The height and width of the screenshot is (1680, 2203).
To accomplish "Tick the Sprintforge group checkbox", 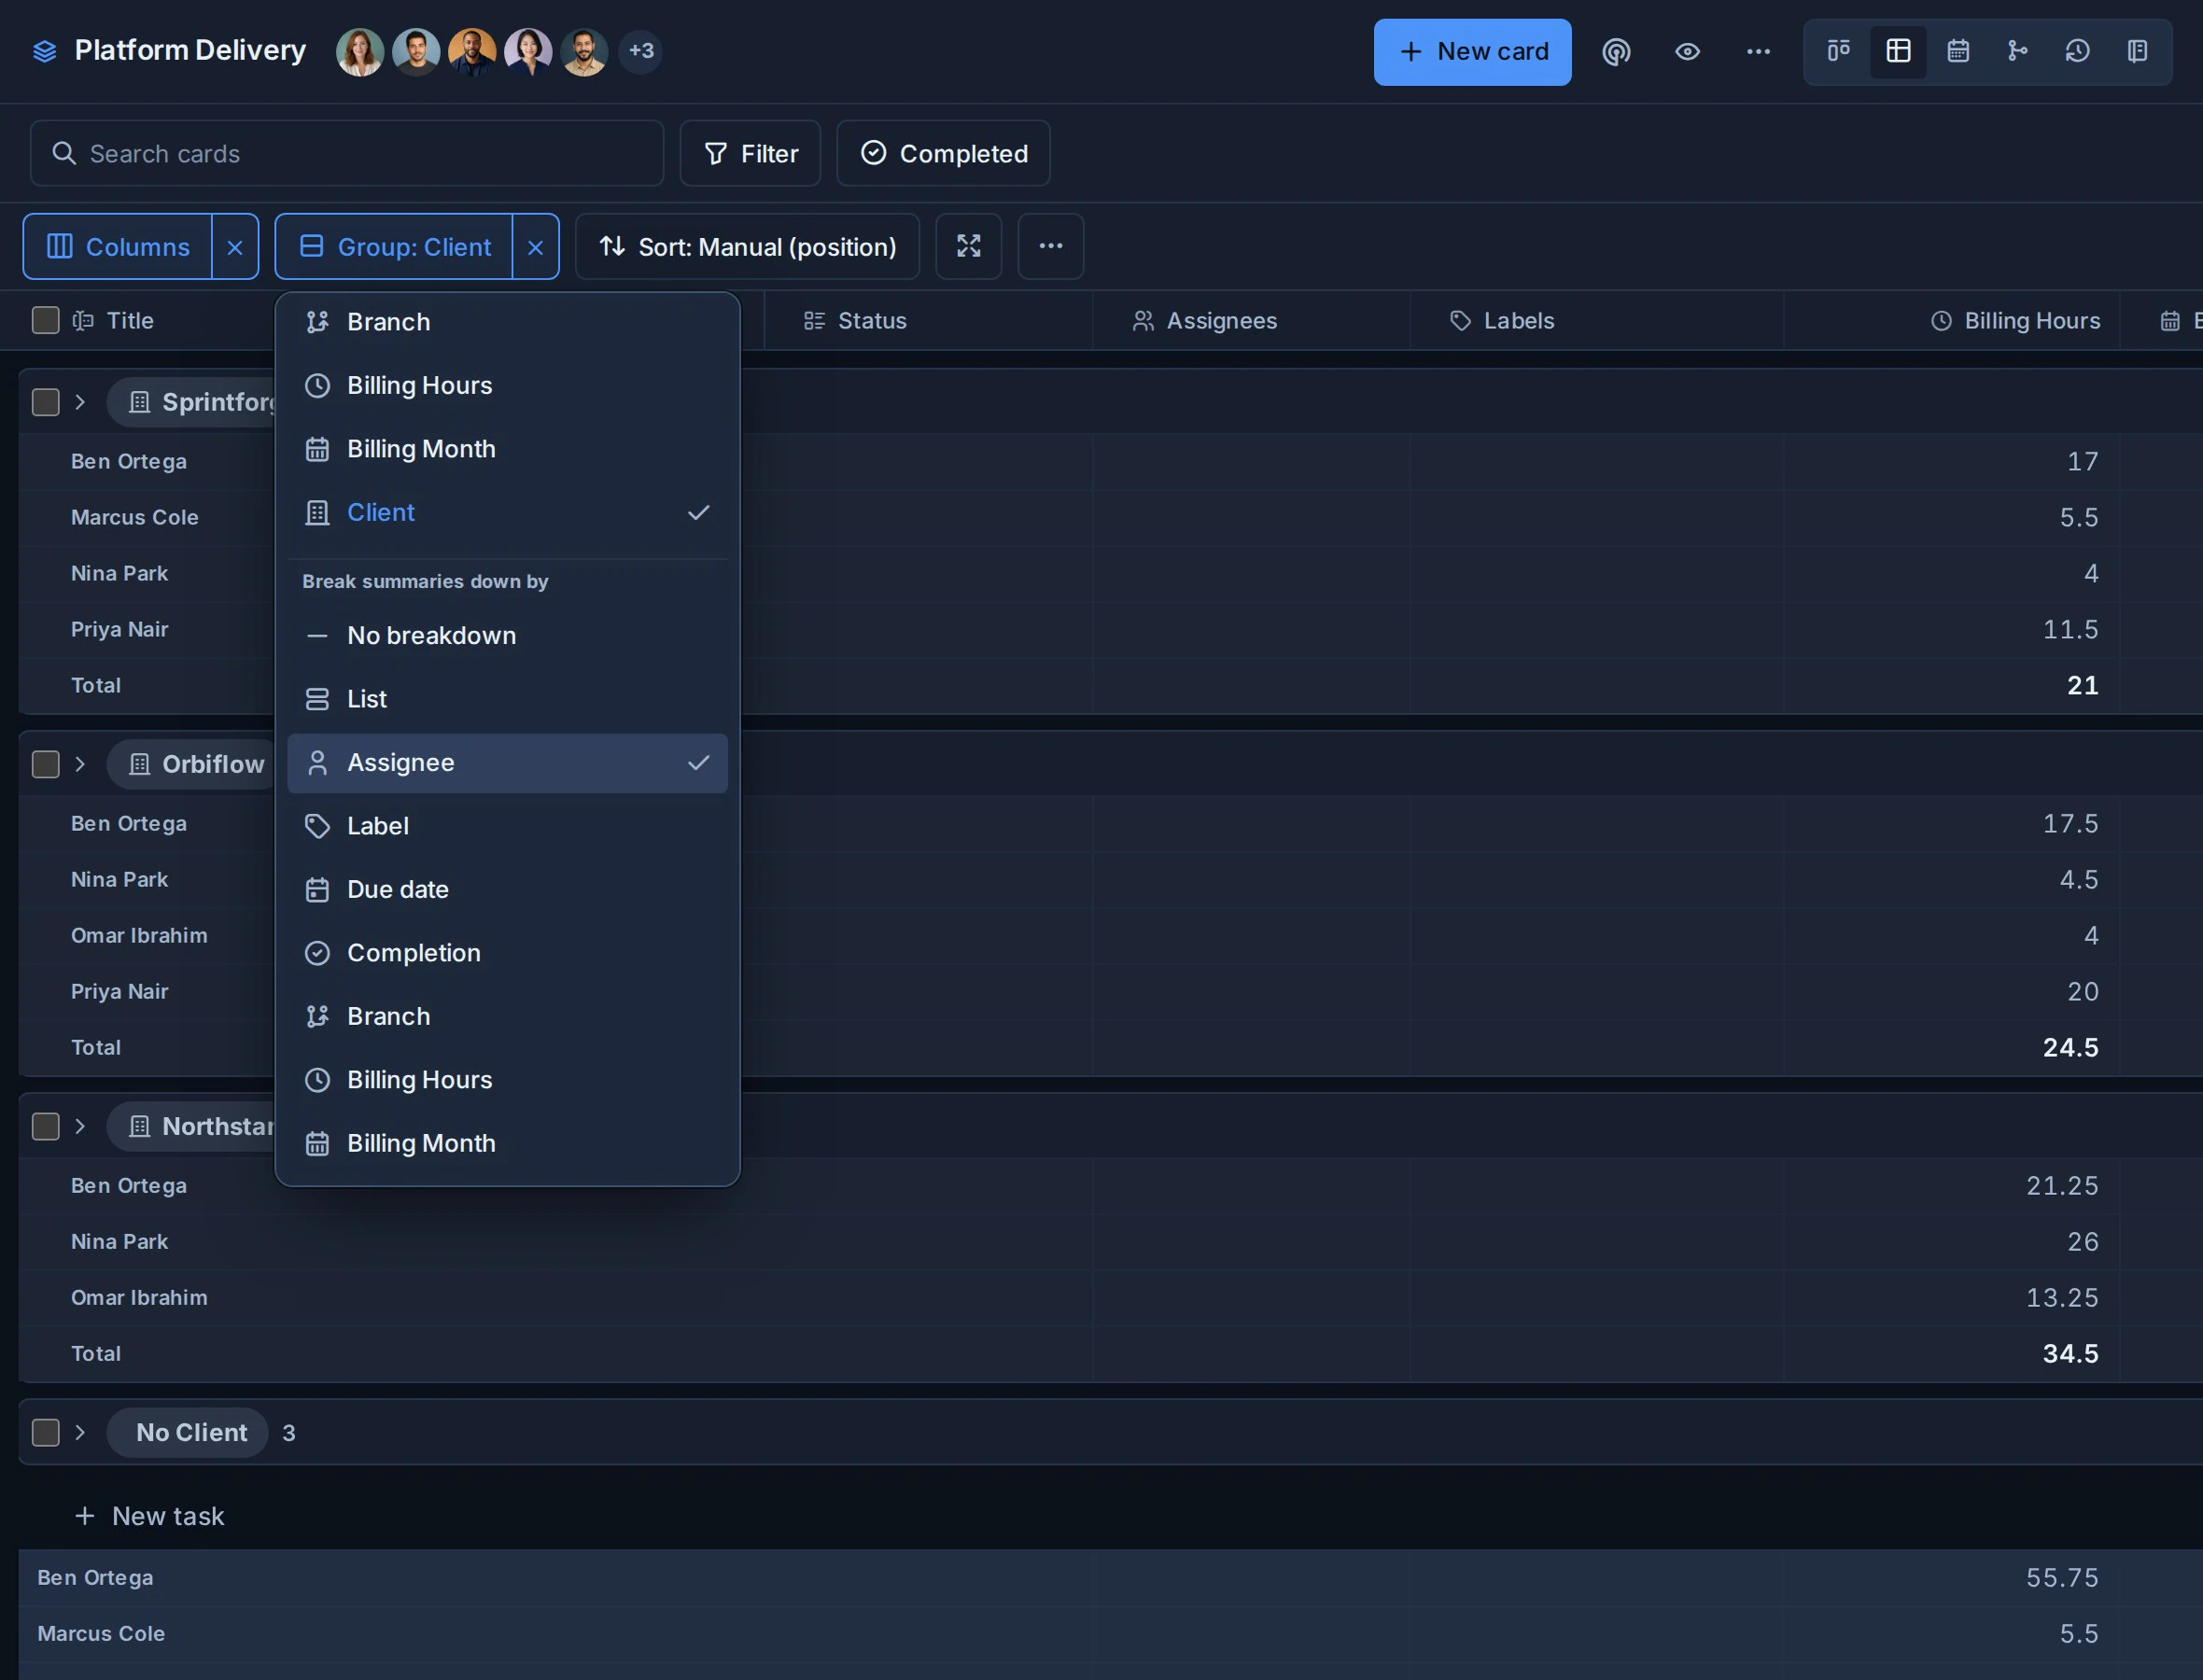I will [46, 402].
